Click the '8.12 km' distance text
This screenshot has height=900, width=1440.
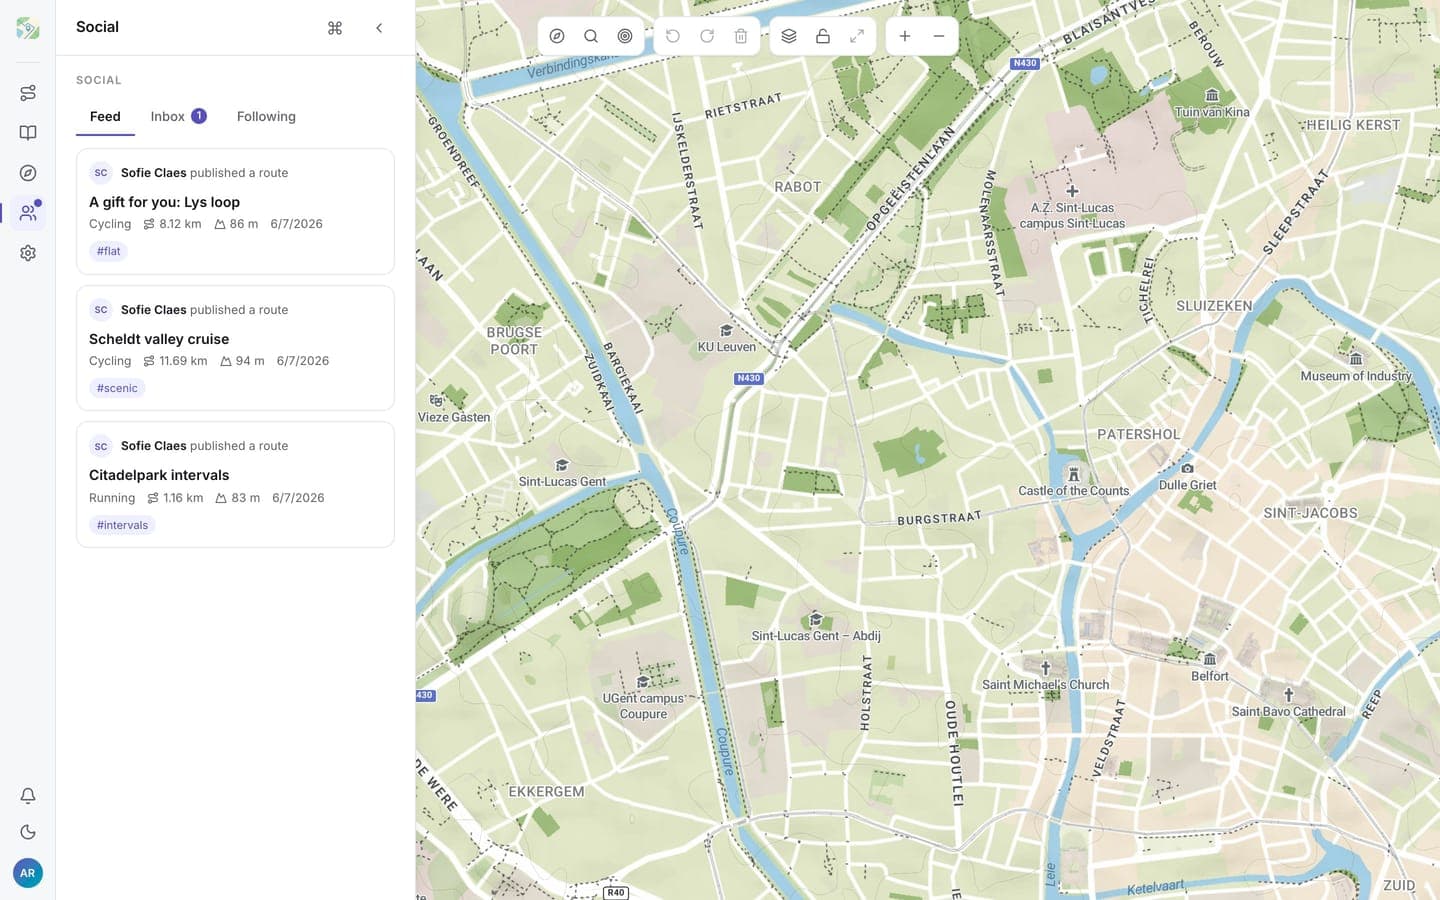pyautogui.click(x=180, y=224)
